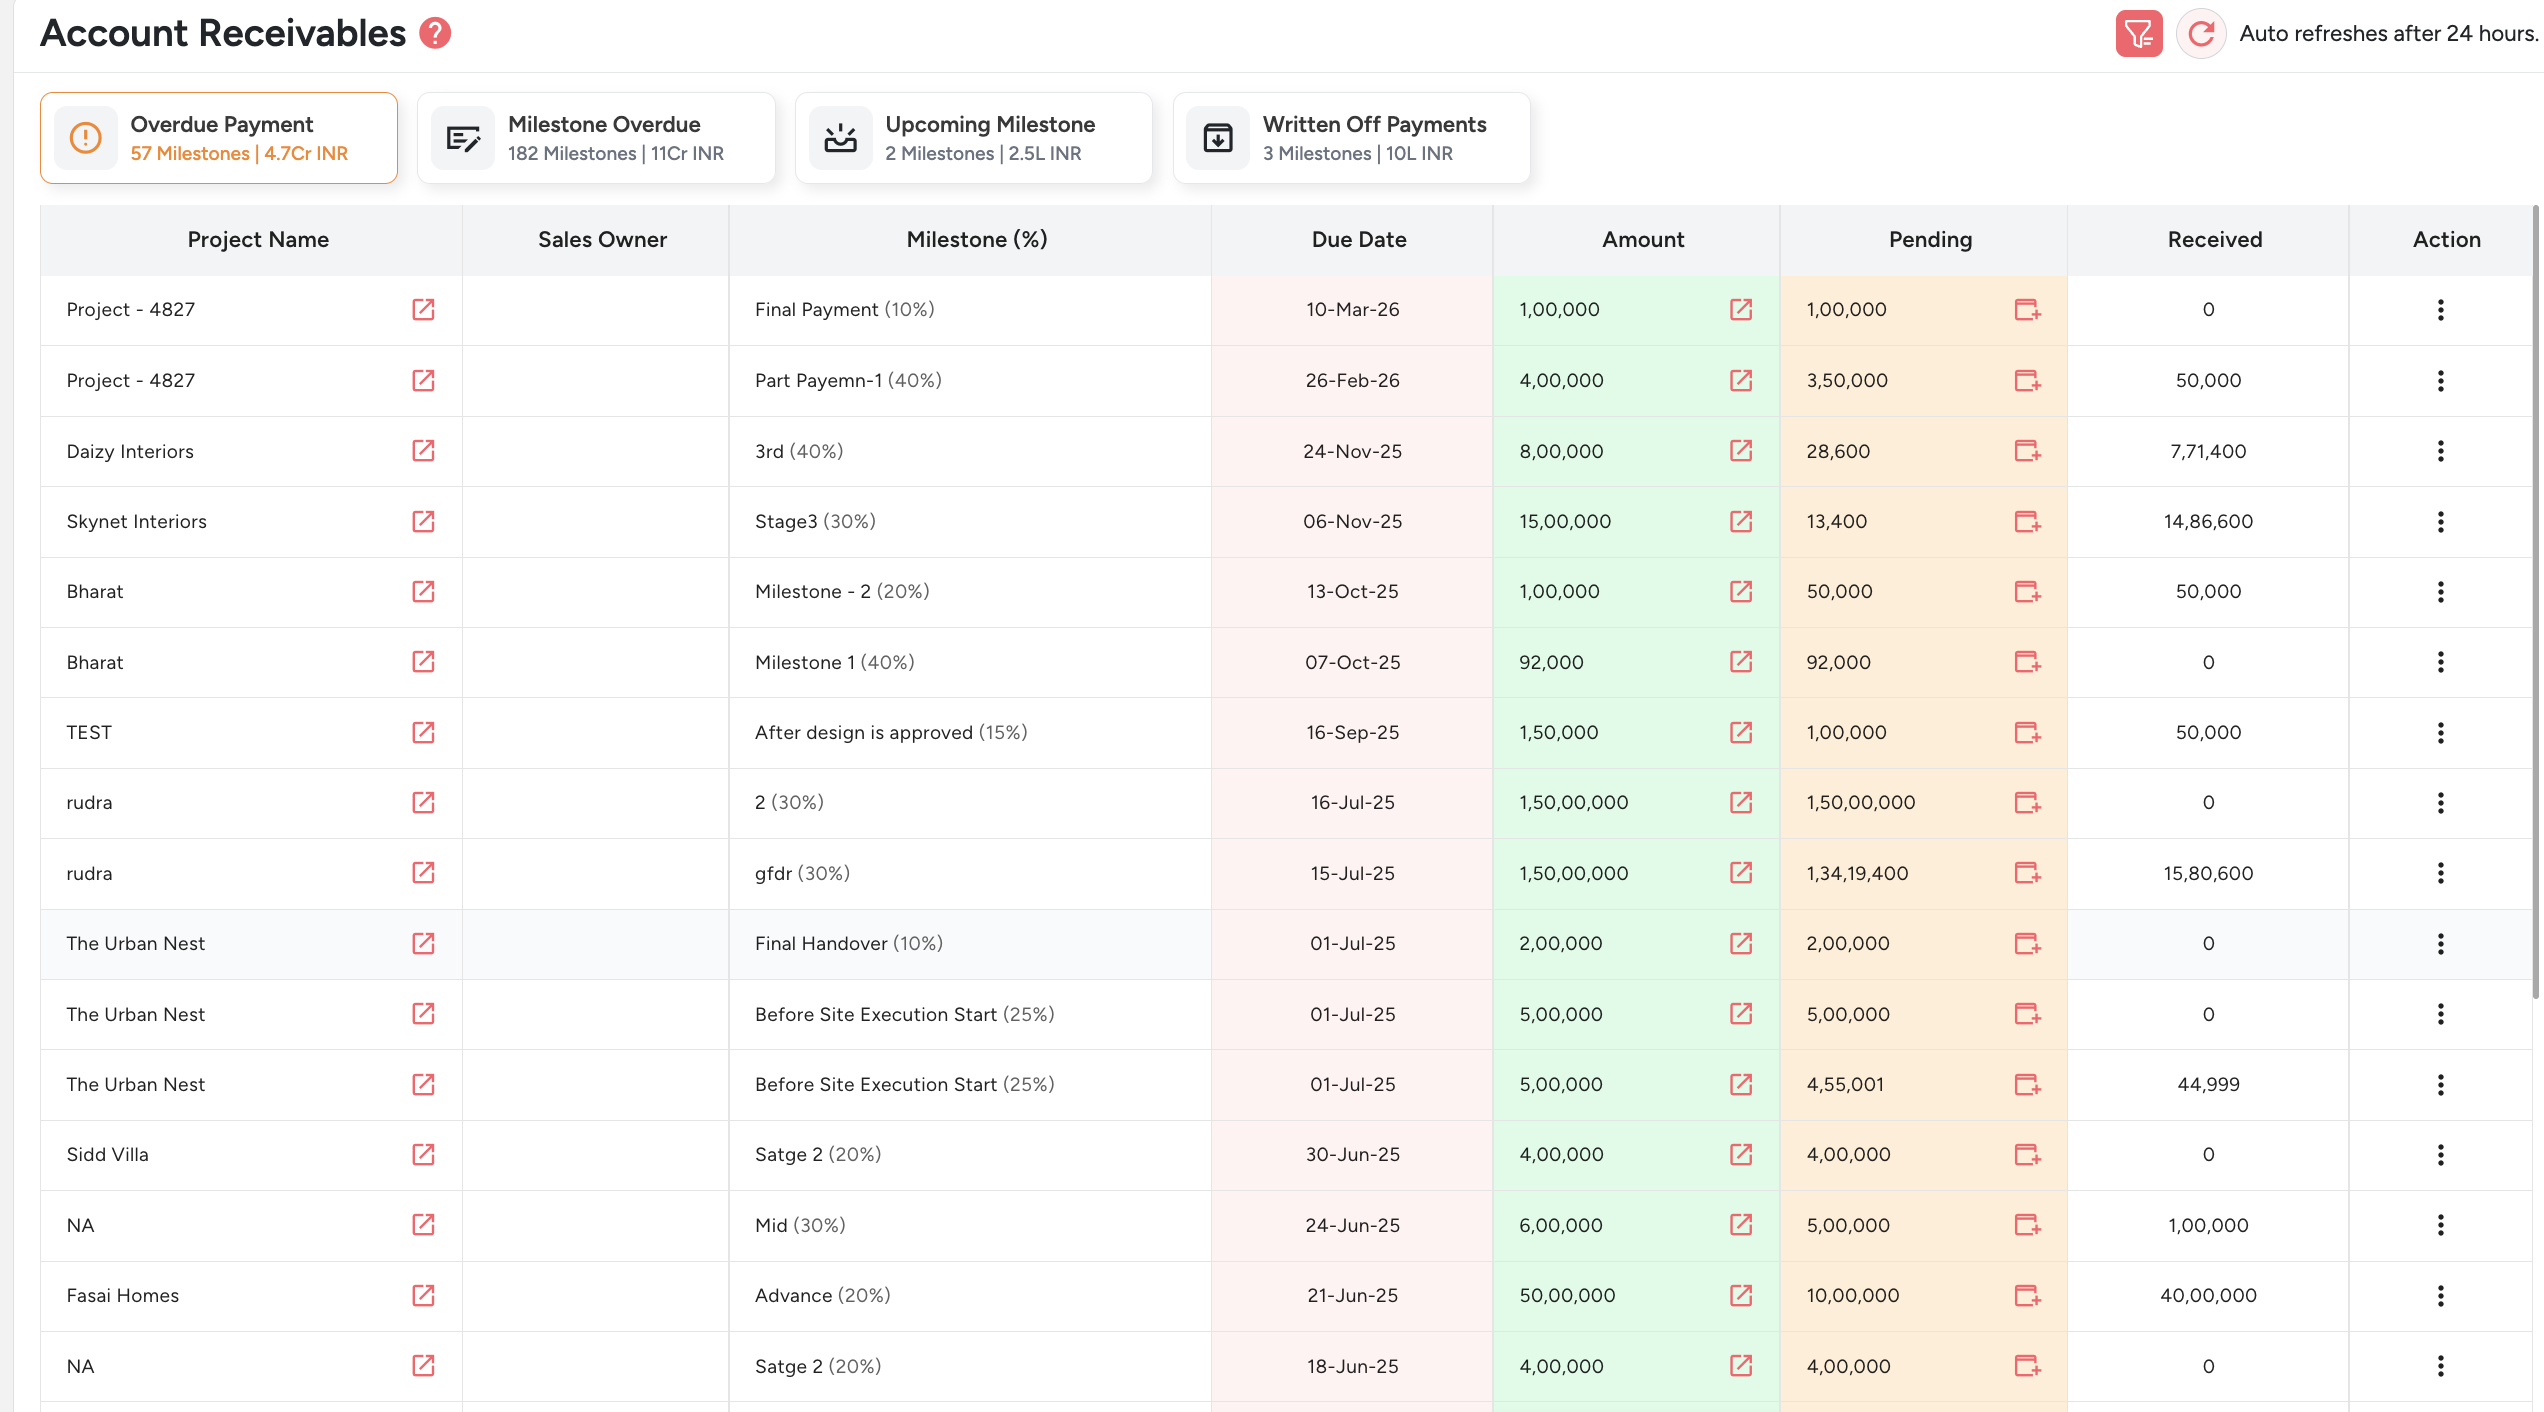Open the filter panel
Screen dimensions: 2544x1412
pyautogui.click(x=2138, y=33)
